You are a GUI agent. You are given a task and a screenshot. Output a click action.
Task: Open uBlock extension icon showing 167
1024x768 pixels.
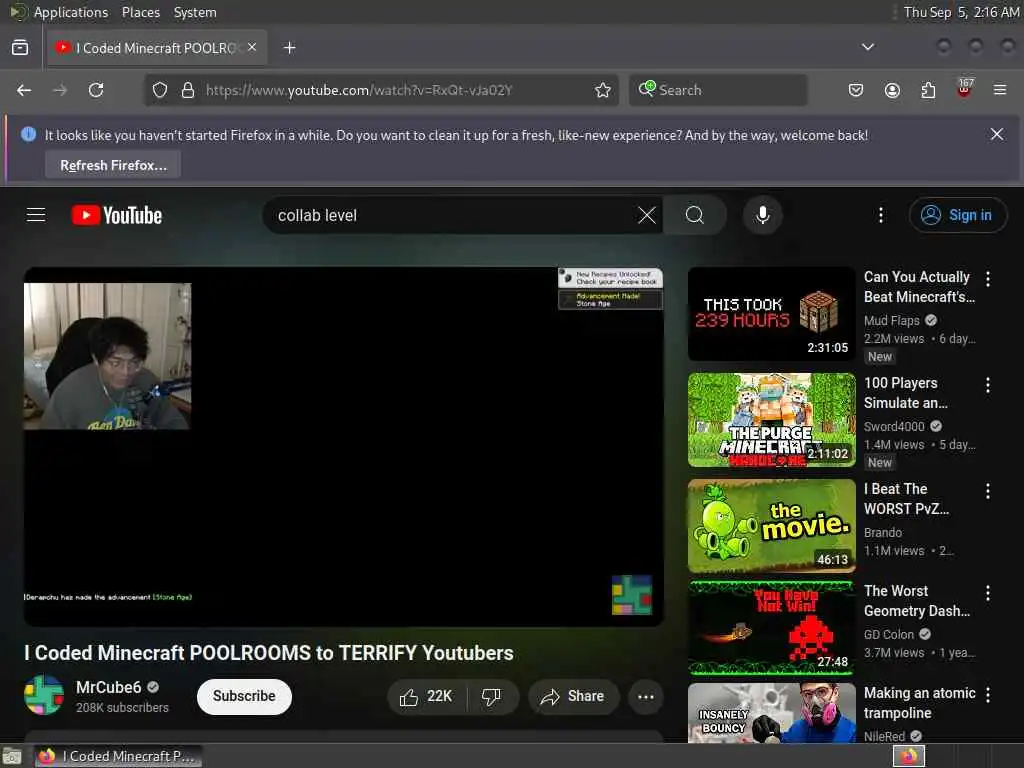[965, 89]
